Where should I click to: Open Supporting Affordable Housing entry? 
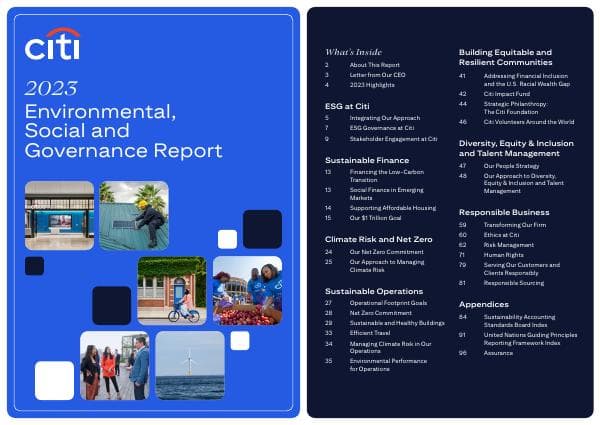[393, 208]
